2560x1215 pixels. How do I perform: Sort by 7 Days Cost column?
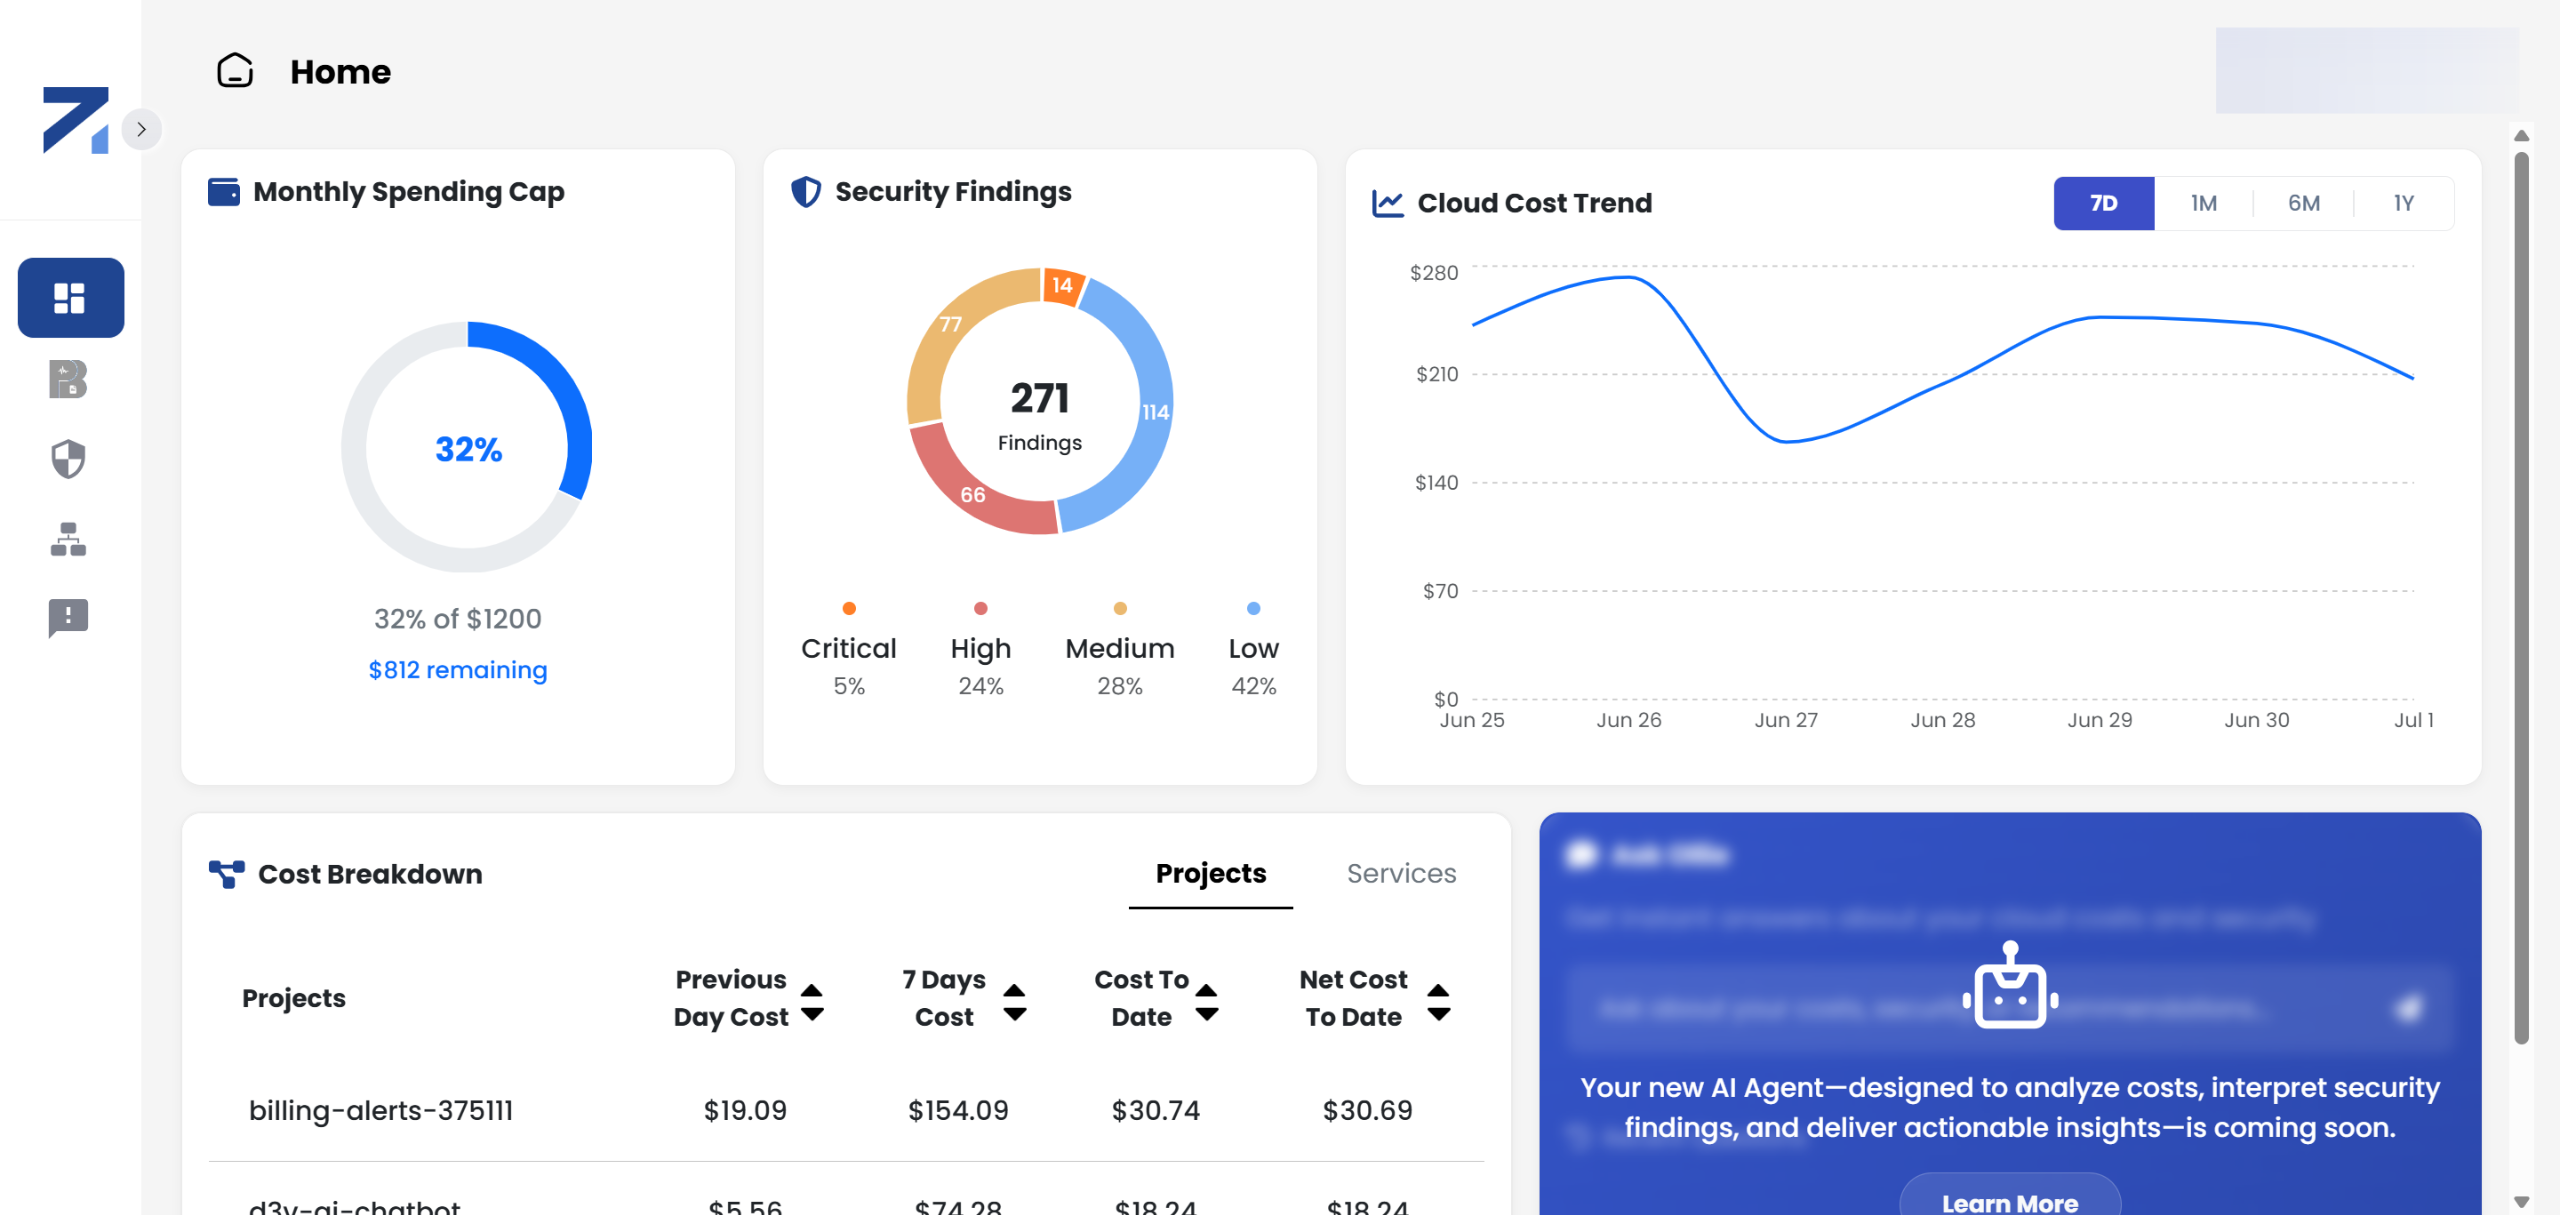click(1014, 1001)
